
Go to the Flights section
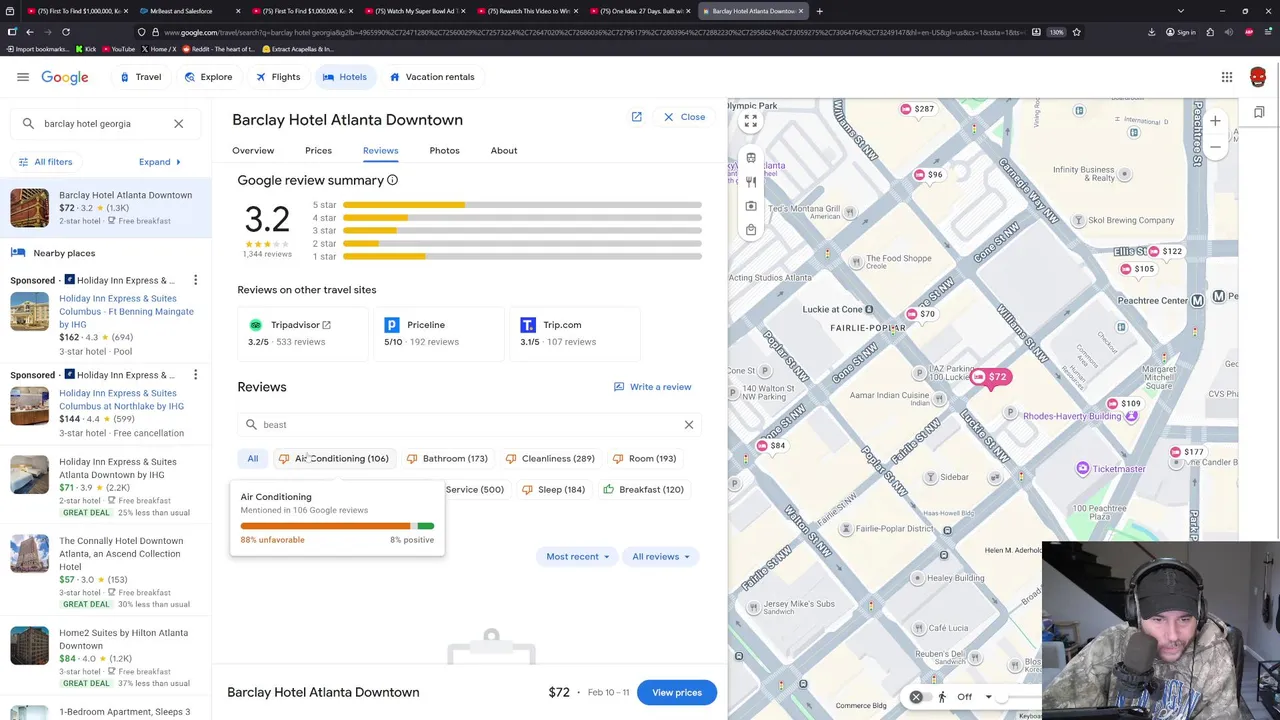pos(277,77)
